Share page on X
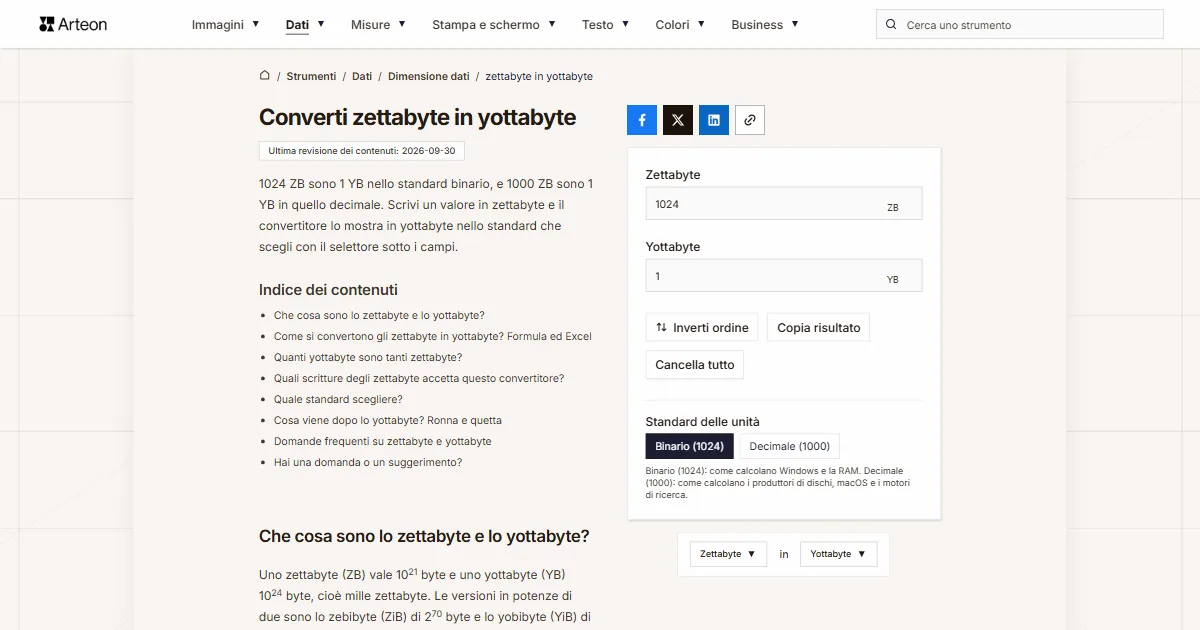This screenshot has width=1200, height=630. [x=678, y=120]
